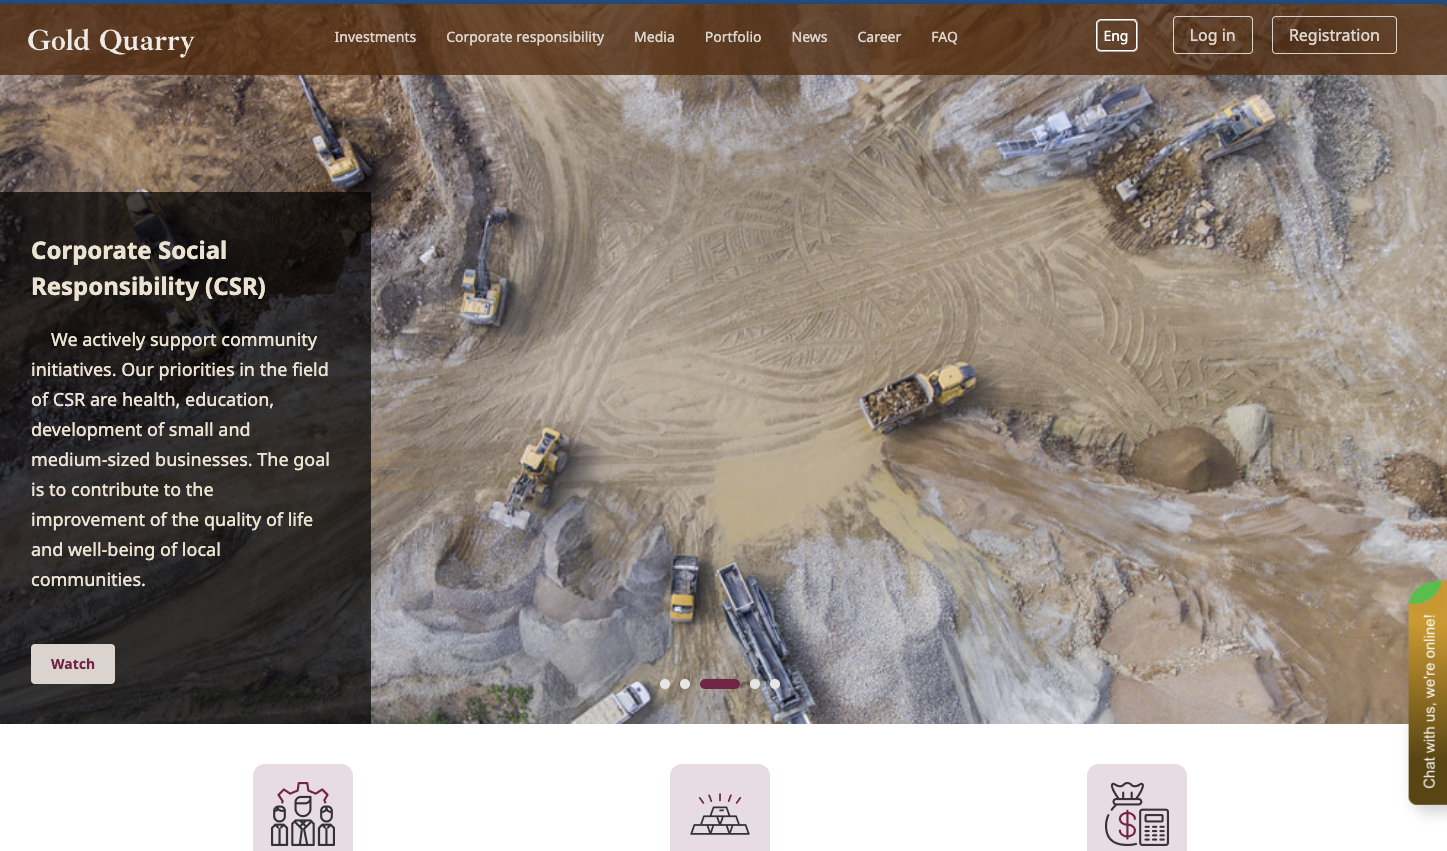Click the Registration button
1447x851 pixels.
[1334, 35]
